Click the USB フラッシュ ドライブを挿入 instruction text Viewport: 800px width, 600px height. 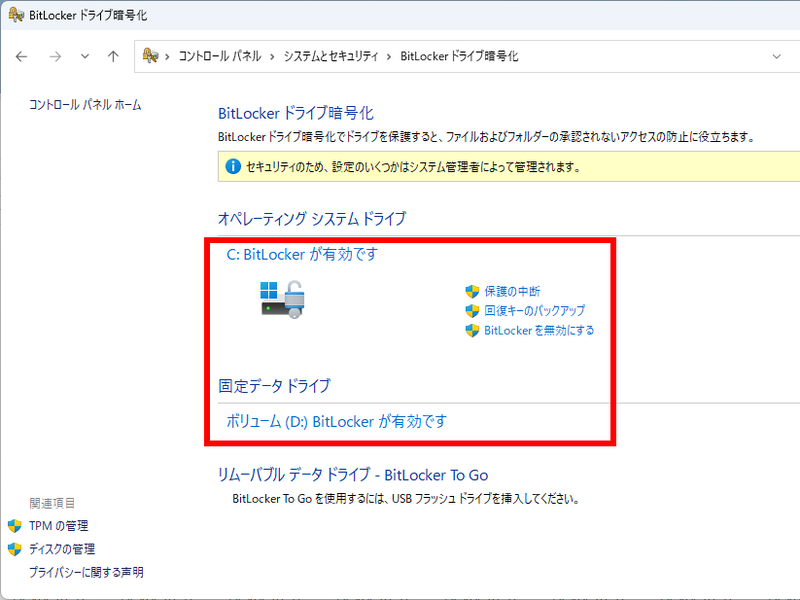click(406, 498)
